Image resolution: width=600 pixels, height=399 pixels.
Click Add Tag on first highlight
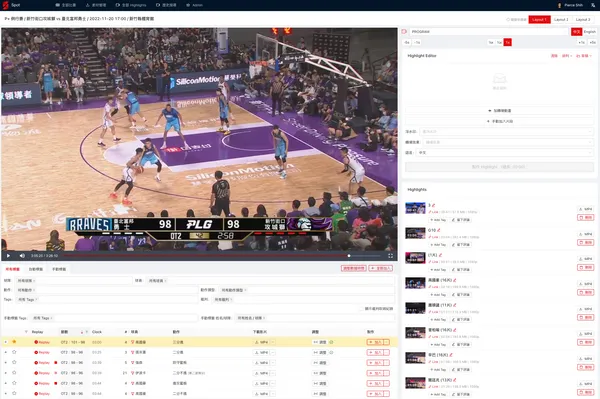click(438, 220)
